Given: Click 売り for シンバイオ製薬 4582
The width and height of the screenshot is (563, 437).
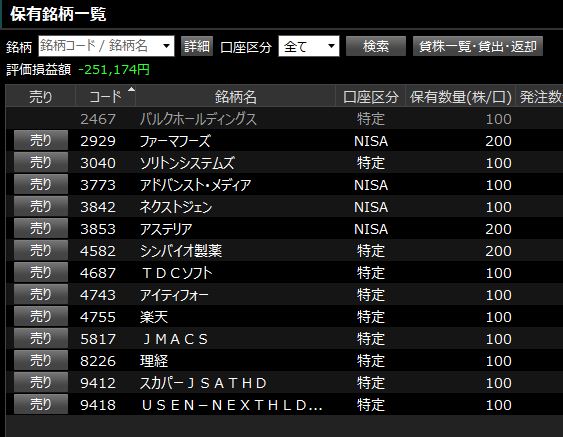Looking at the screenshot, I should pos(41,250).
